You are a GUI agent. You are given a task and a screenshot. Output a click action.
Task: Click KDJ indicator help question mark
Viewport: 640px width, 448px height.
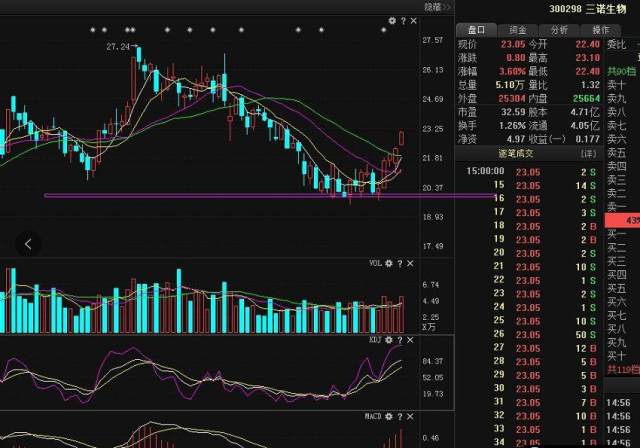(x=400, y=339)
